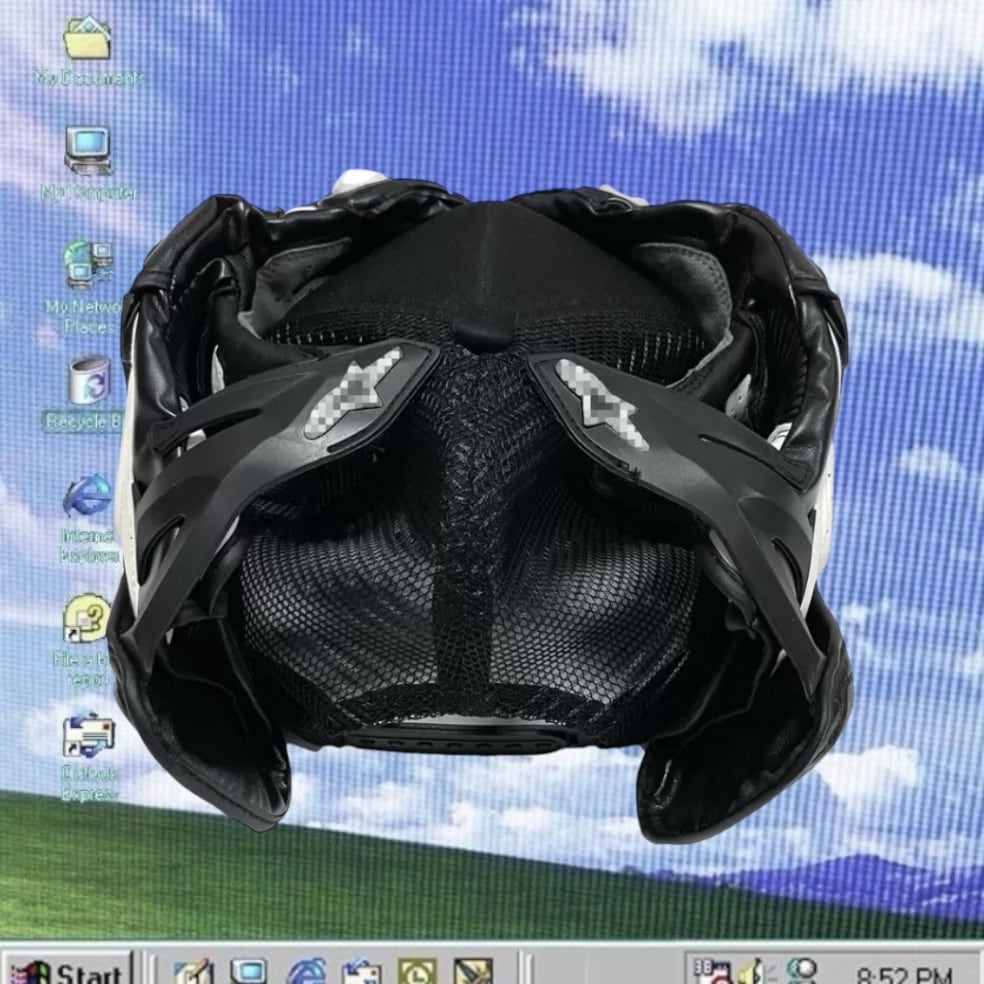Click the magnifier tray icon next to the clock
This screenshot has width=984, height=984.
tap(800, 971)
